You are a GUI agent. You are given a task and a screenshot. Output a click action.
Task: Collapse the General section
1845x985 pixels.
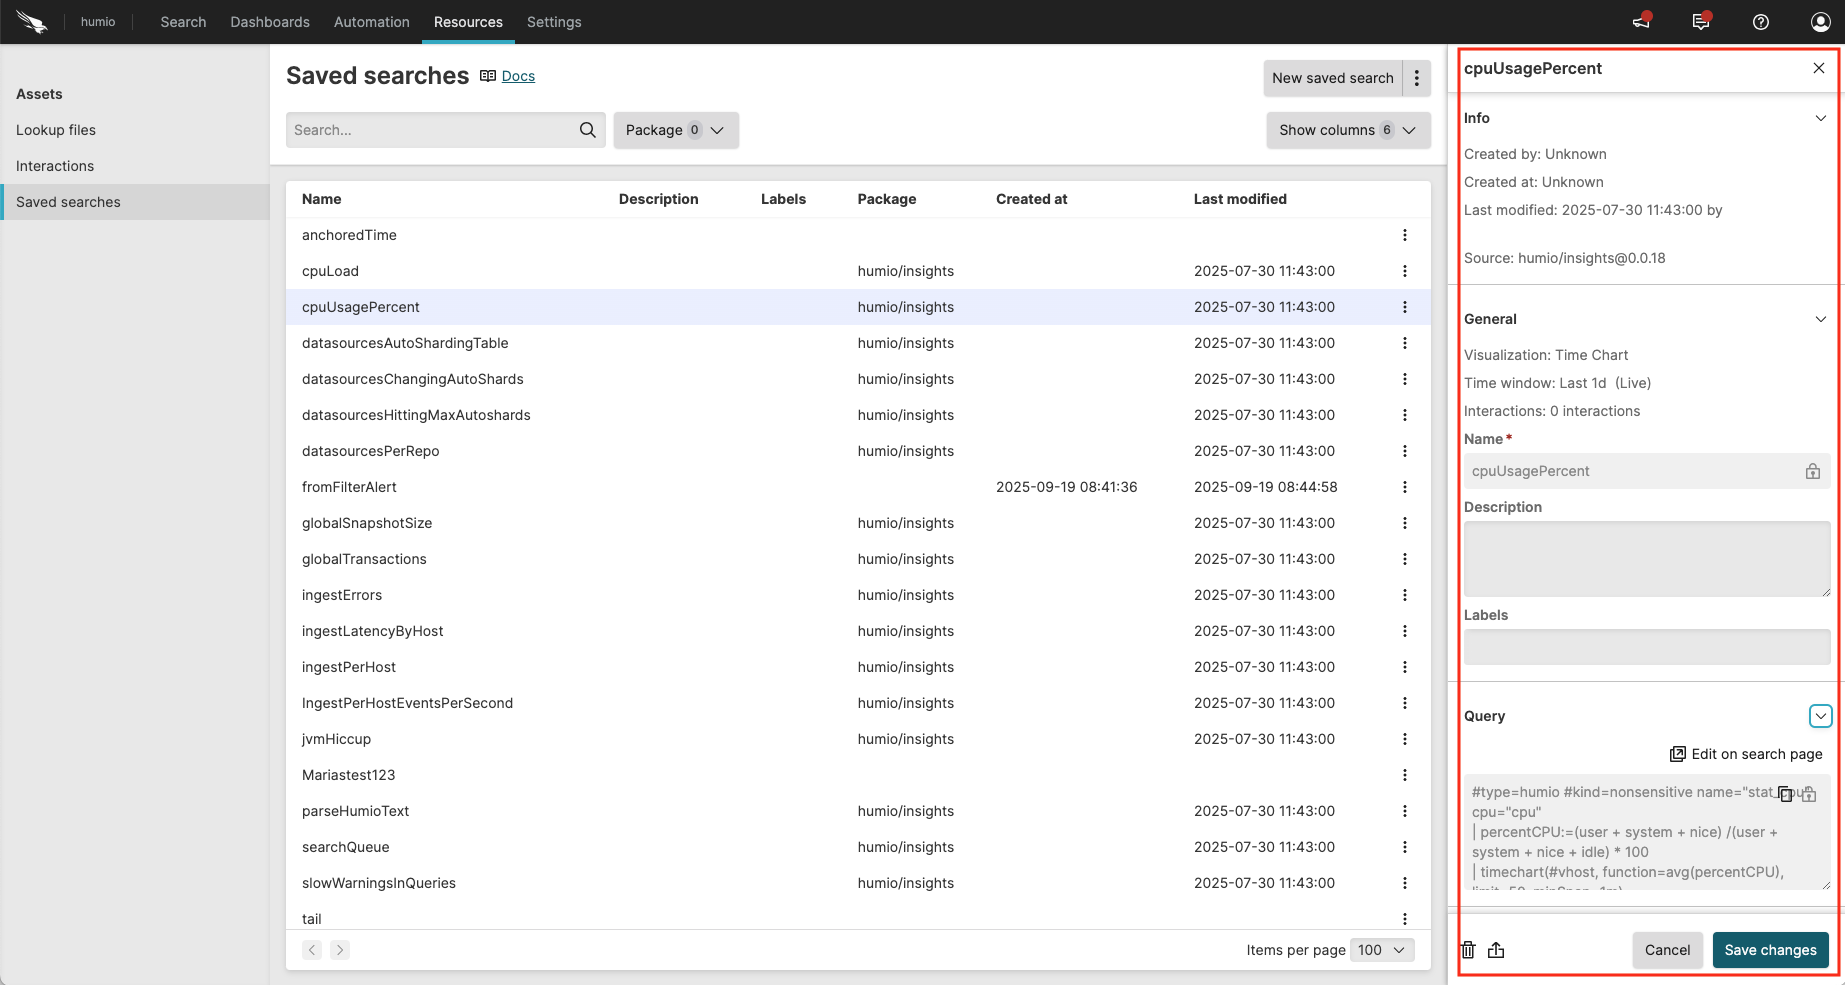1821,319
